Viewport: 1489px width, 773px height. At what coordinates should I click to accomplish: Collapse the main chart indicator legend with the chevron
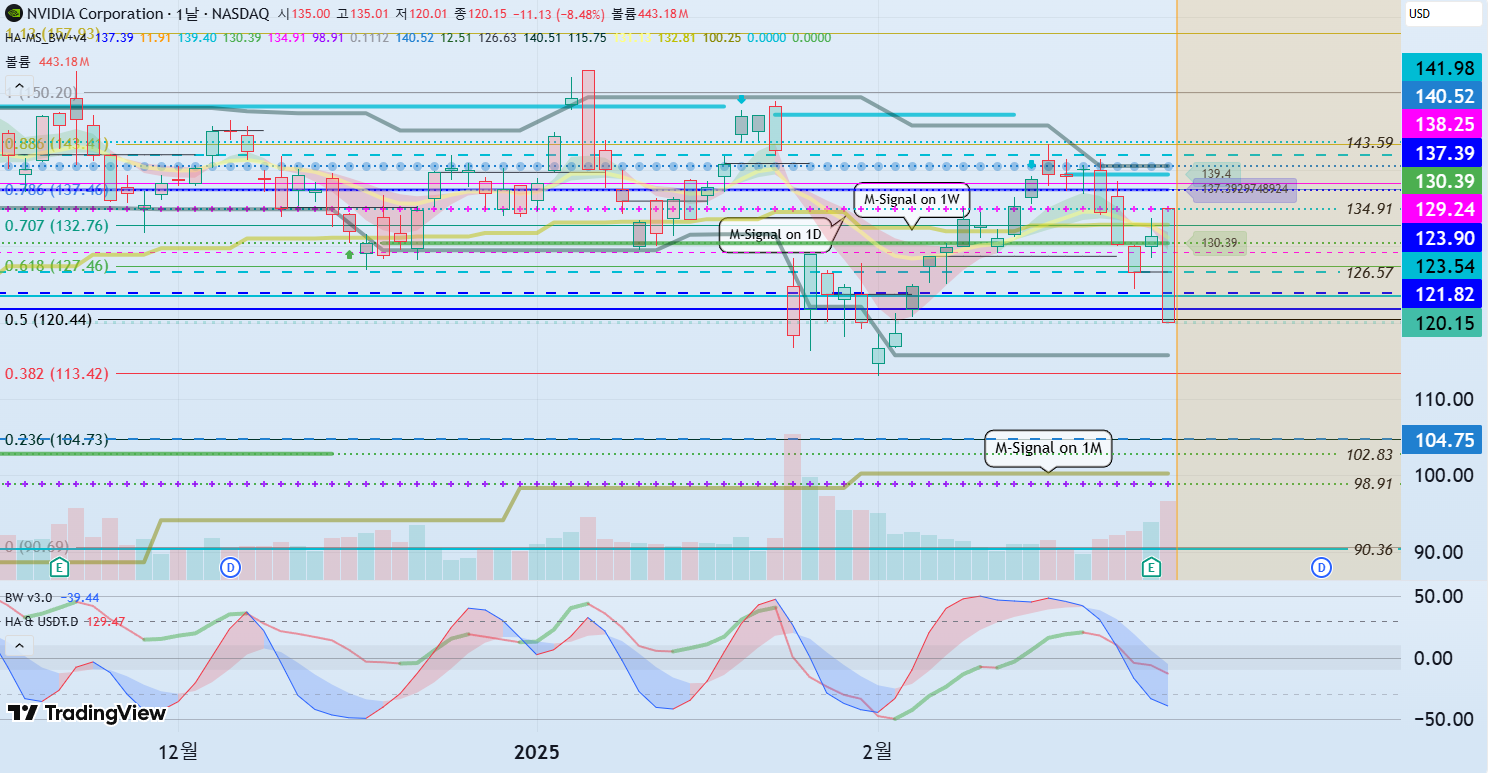pos(18,86)
